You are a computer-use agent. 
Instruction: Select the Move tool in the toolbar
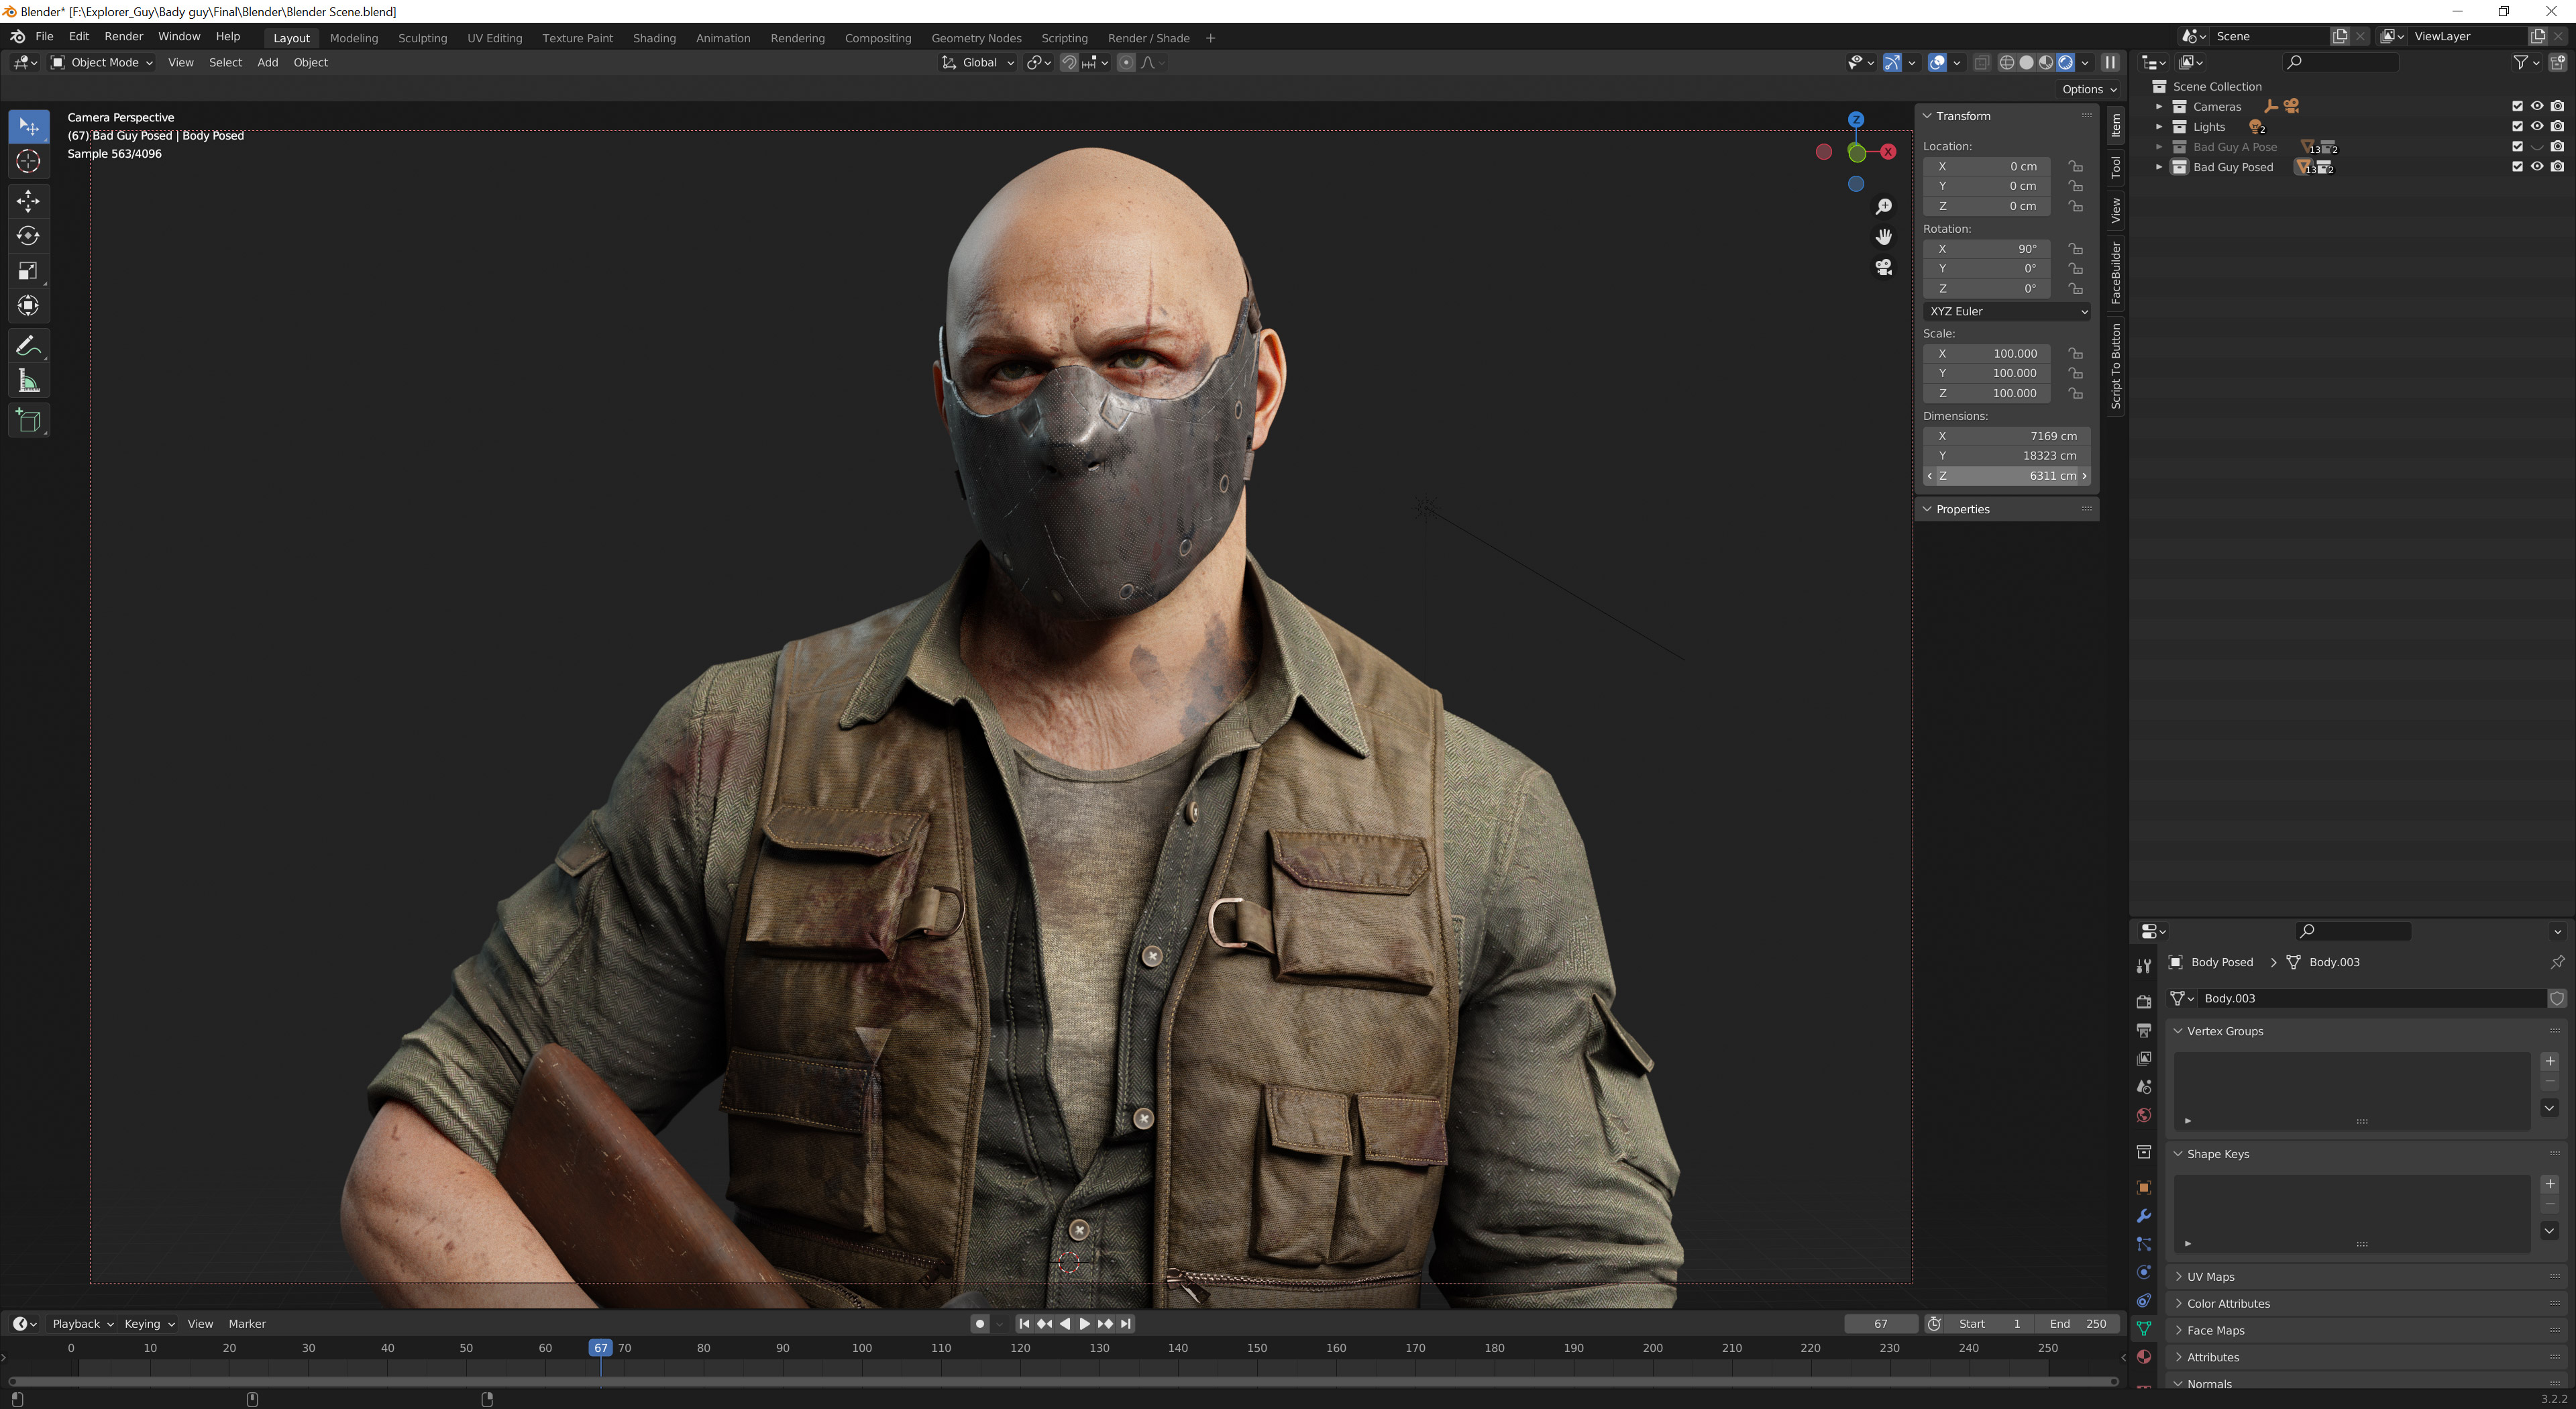tap(29, 201)
